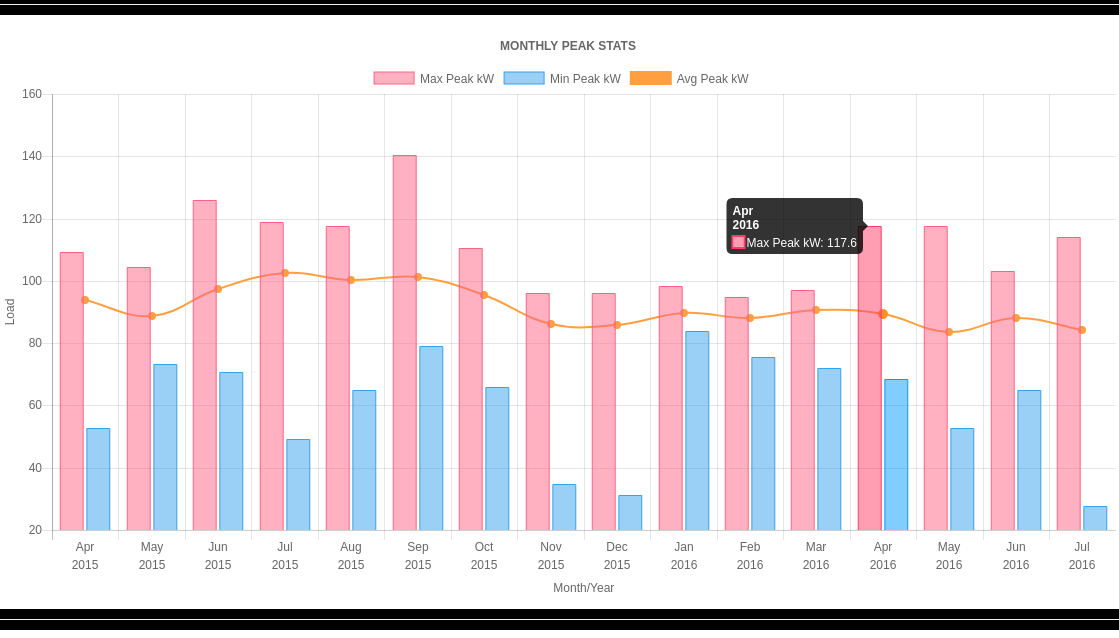Click the blue May 2015 min peak bar
The height and width of the screenshot is (638, 1119).
165,447
